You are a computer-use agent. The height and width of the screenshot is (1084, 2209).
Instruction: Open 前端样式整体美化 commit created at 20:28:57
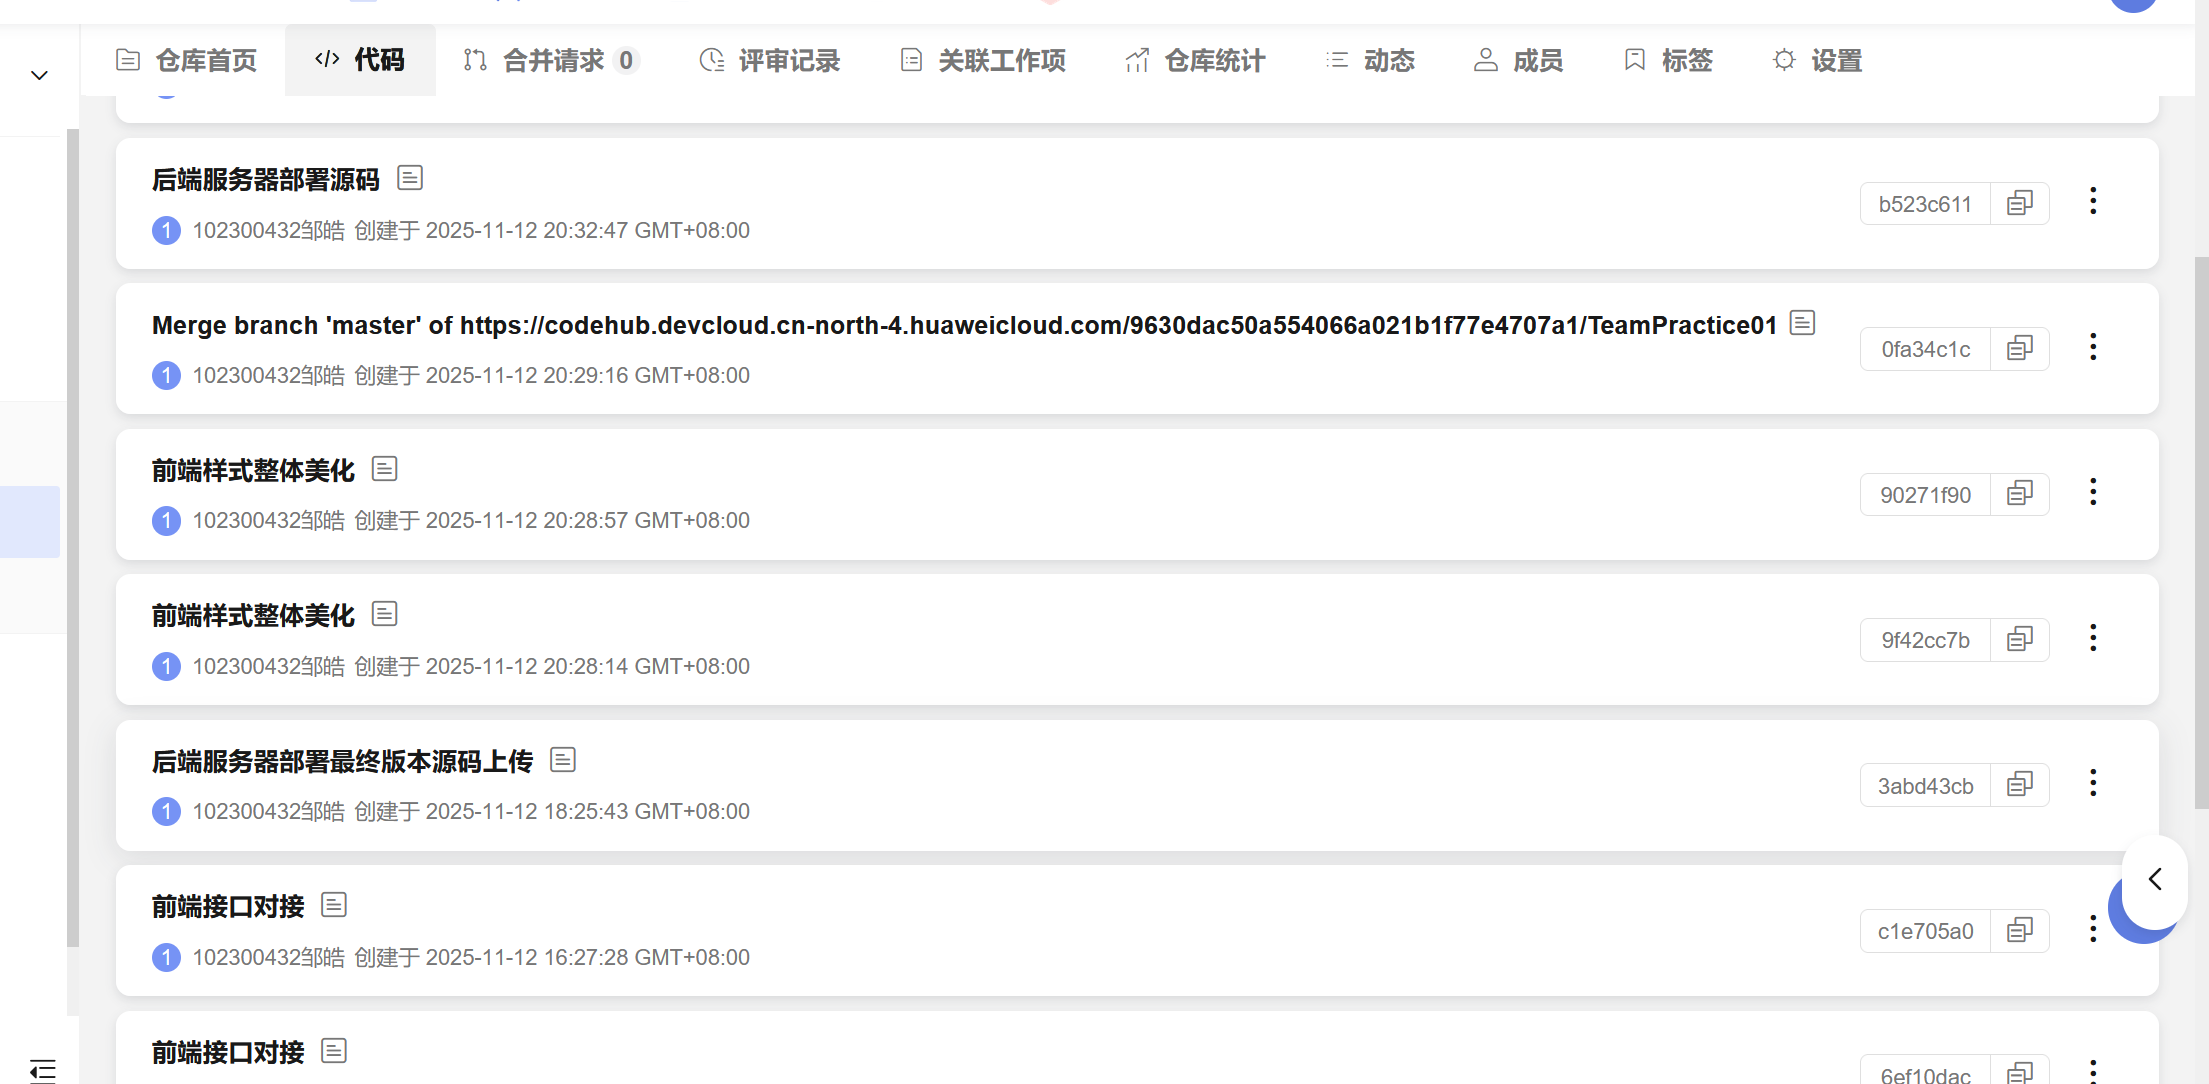coord(253,471)
